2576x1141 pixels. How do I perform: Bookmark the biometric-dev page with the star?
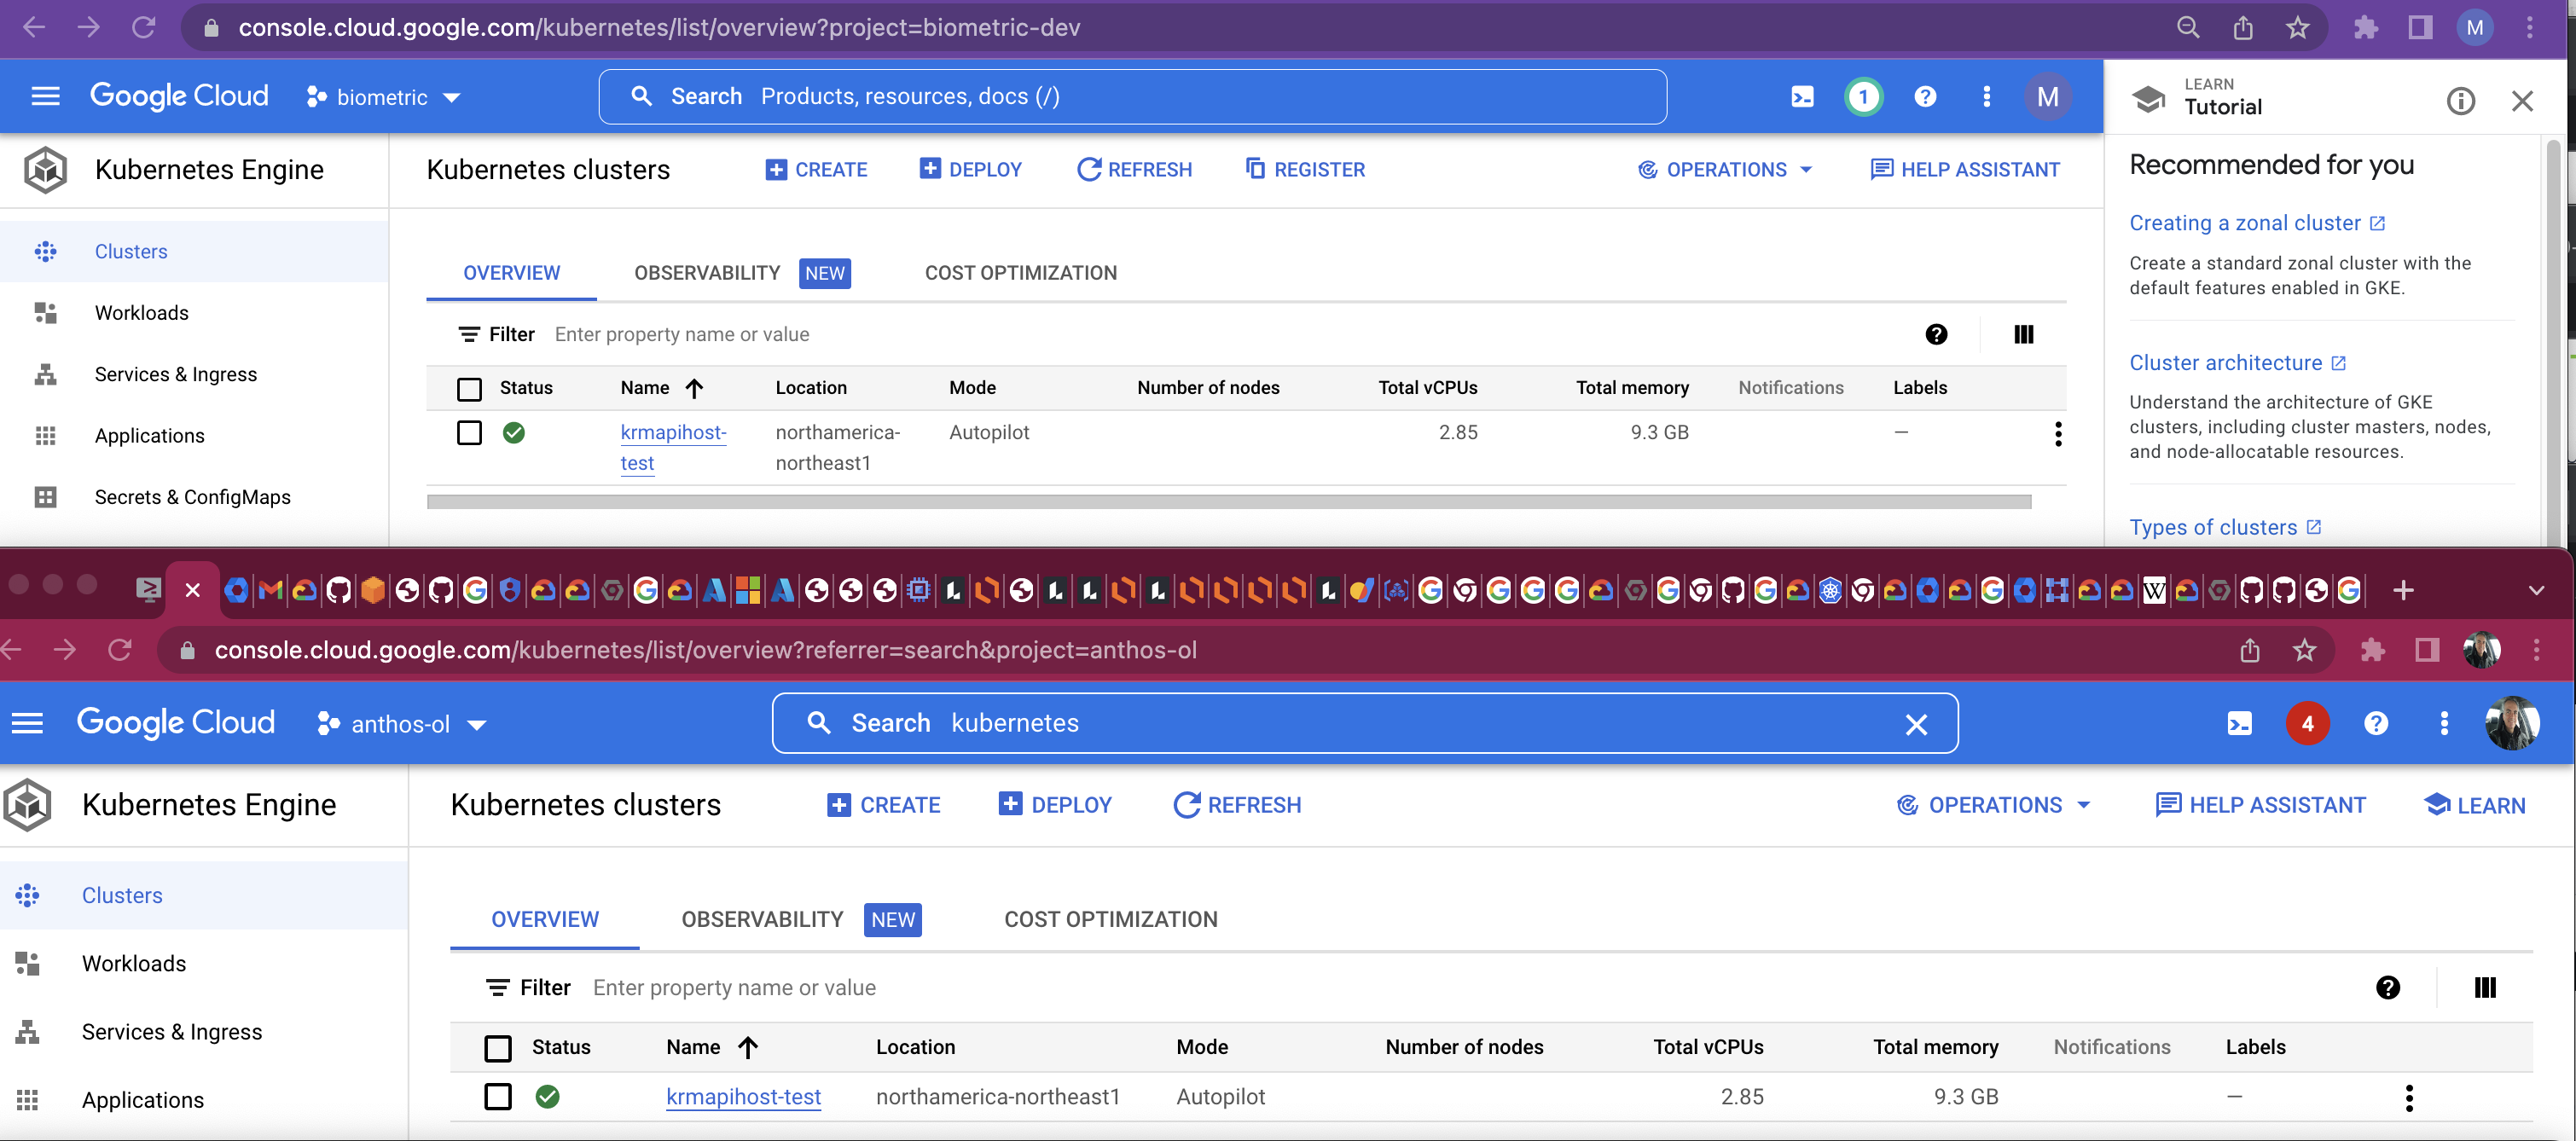pyautogui.click(x=2297, y=28)
